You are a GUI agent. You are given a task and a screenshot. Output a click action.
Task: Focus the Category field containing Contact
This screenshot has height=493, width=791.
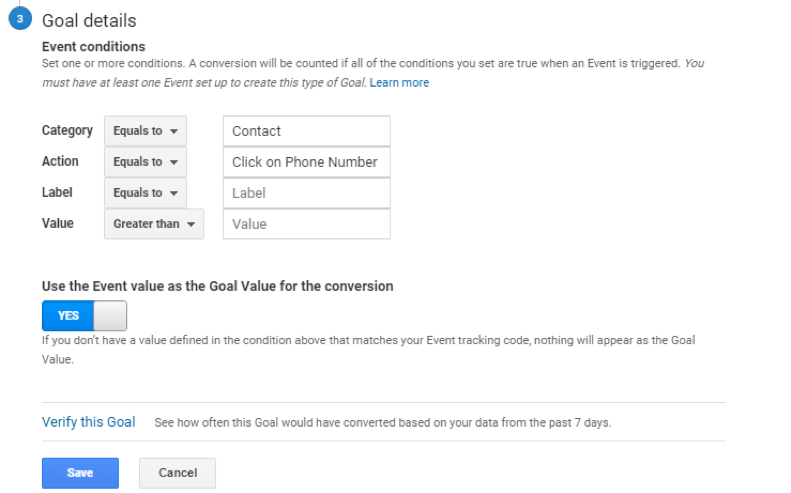point(307,131)
